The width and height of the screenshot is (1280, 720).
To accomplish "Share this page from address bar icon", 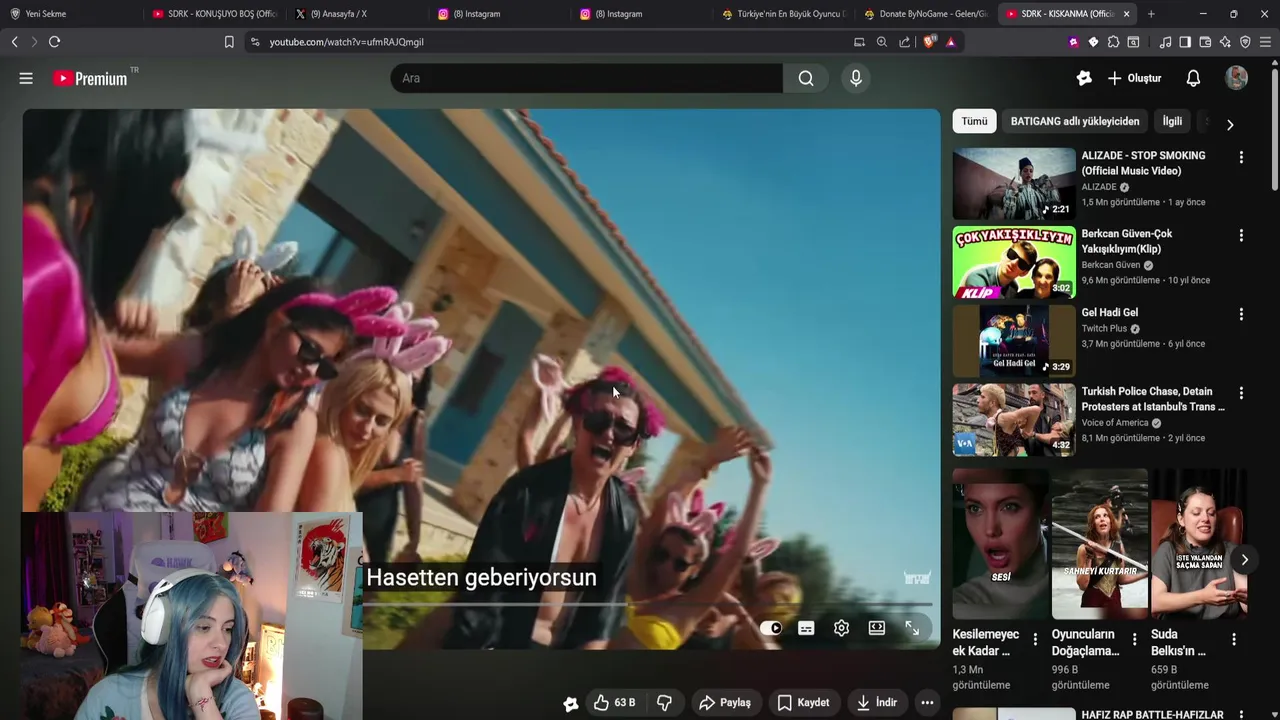I will pyautogui.click(x=905, y=42).
